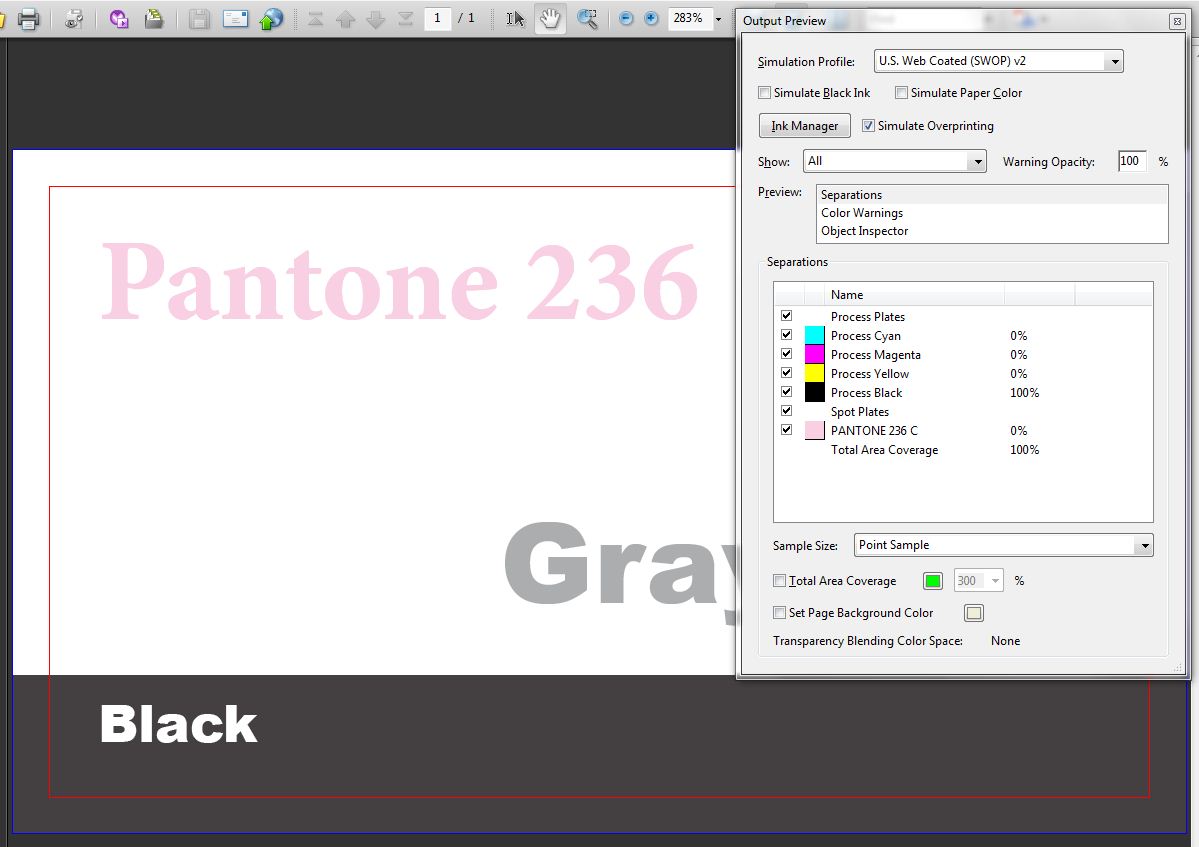Click the email envelope icon

(236, 18)
